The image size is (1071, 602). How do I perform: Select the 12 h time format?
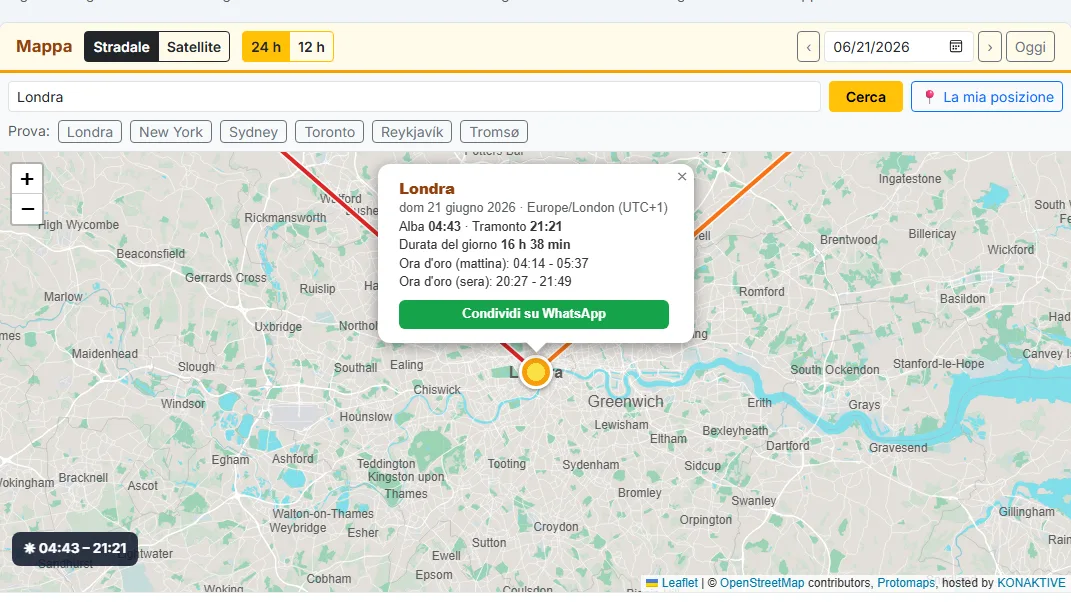[x=311, y=47]
